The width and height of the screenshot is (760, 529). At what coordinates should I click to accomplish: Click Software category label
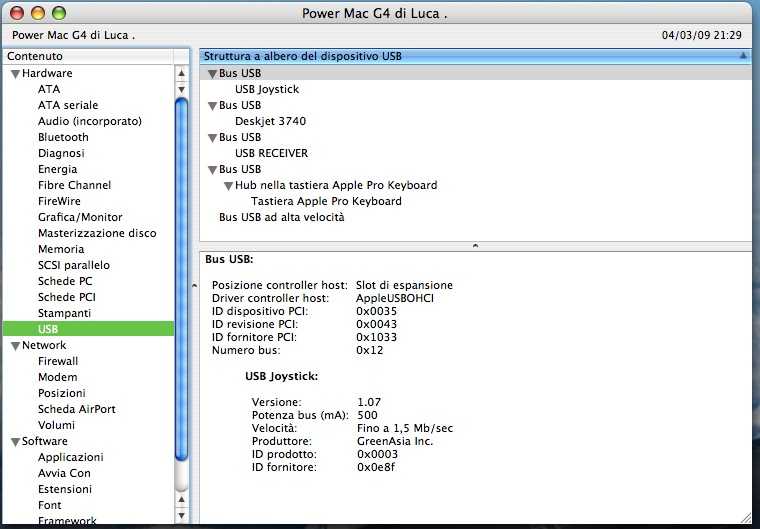coord(45,441)
